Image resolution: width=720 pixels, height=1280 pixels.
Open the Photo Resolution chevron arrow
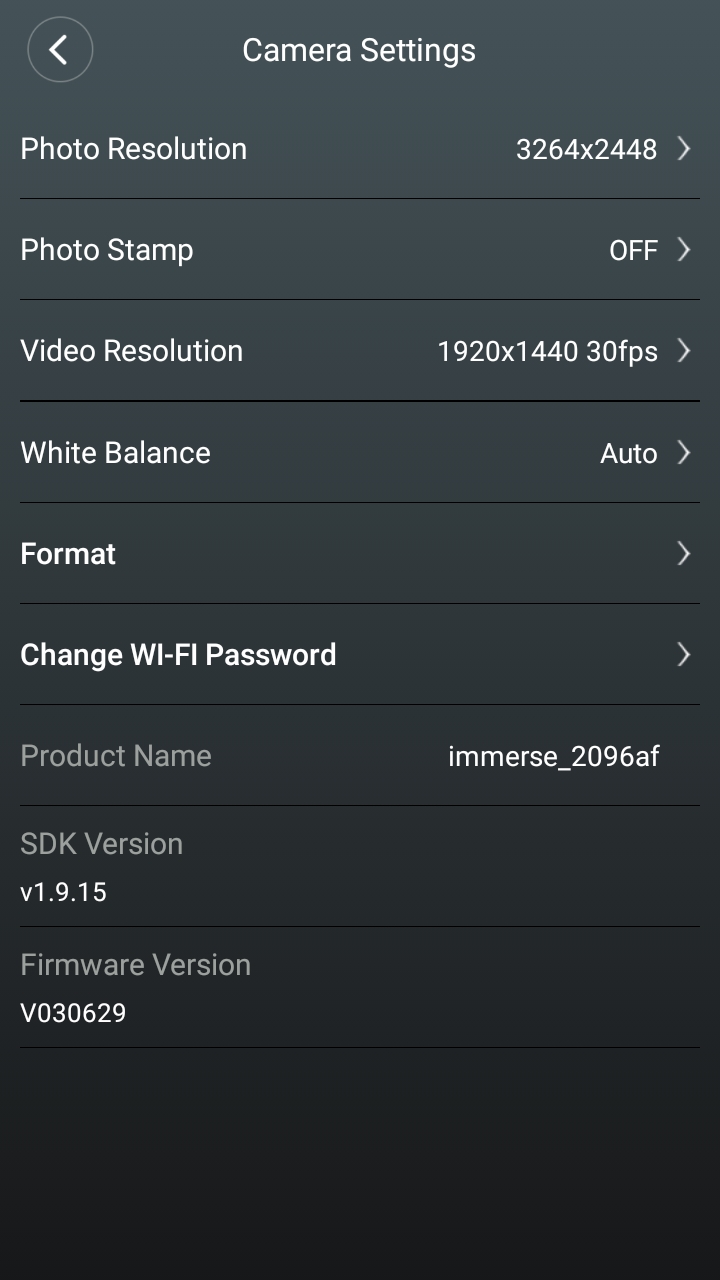[x=684, y=149]
